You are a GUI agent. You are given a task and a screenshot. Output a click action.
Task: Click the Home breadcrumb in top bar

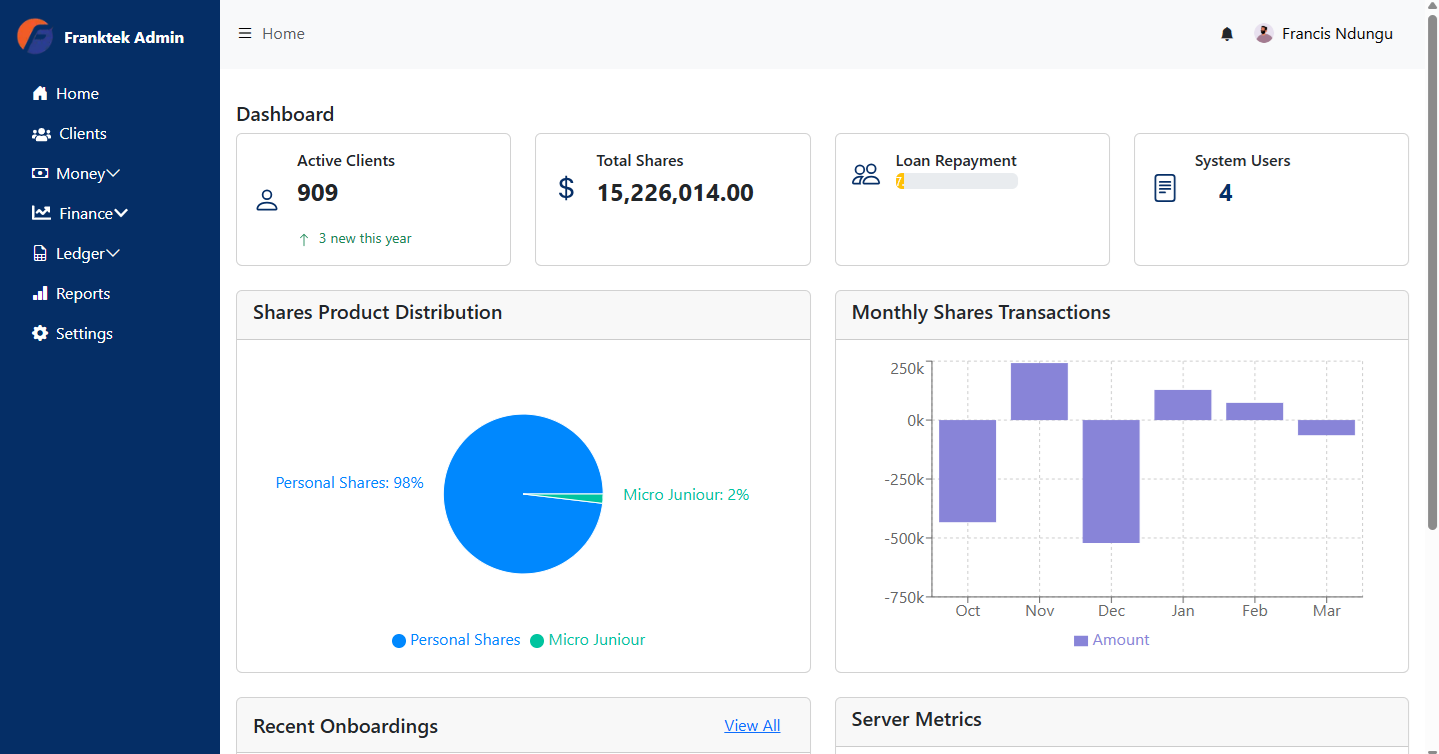[282, 33]
